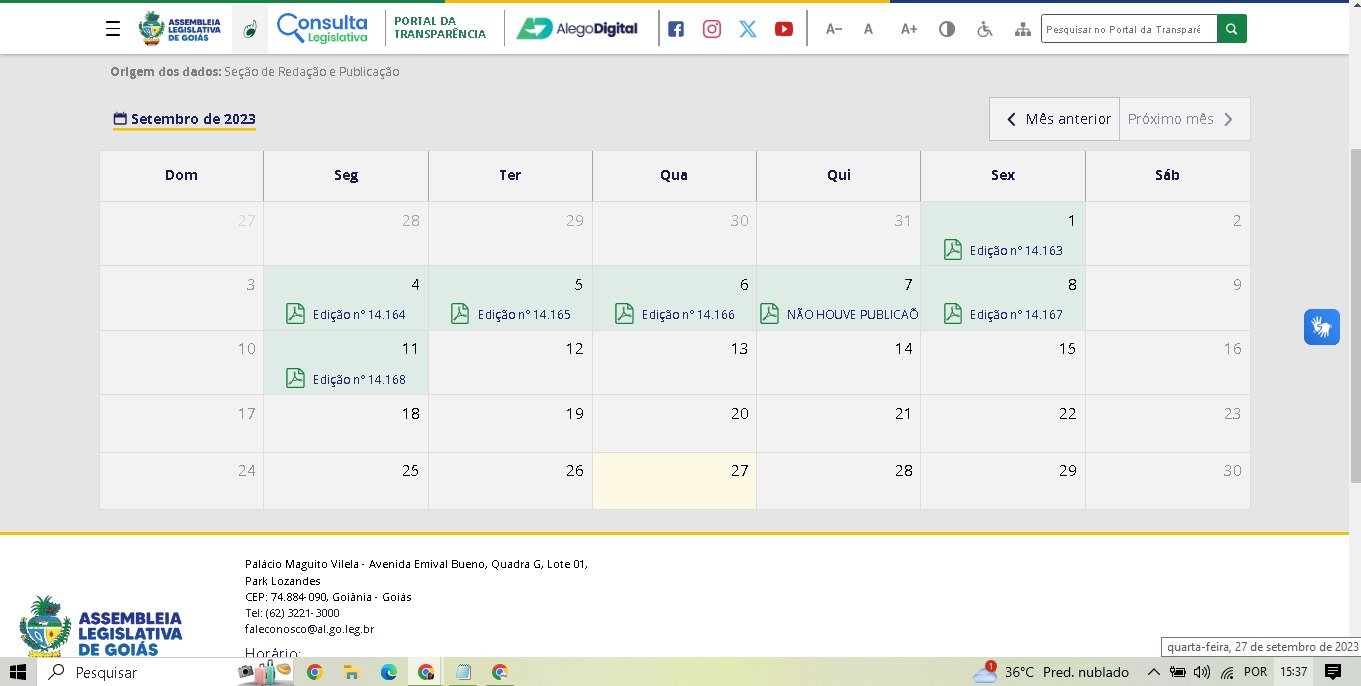Image resolution: width=1361 pixels, height=686 pixels.
Task: Increase font size with A+ button
Action: point(908,29)
